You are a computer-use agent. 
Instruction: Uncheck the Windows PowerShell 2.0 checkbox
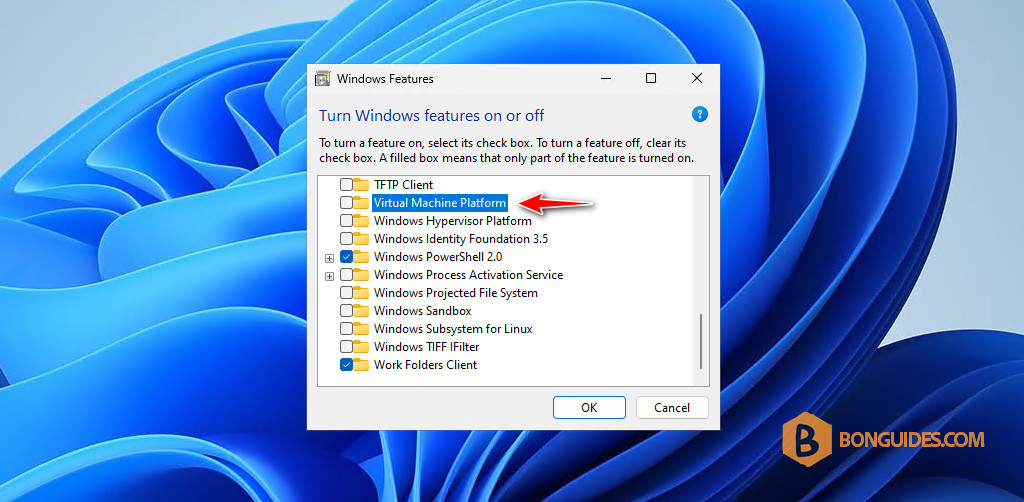click(x=346, y=257)
